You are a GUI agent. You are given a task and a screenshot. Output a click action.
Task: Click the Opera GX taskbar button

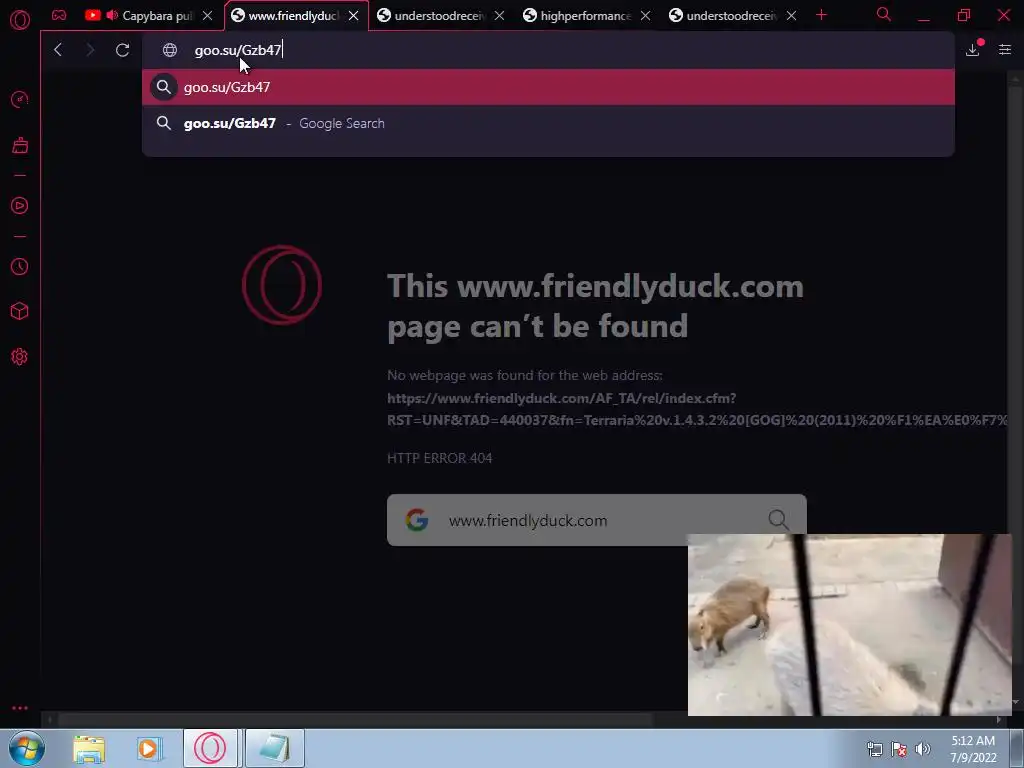point(210,748)
